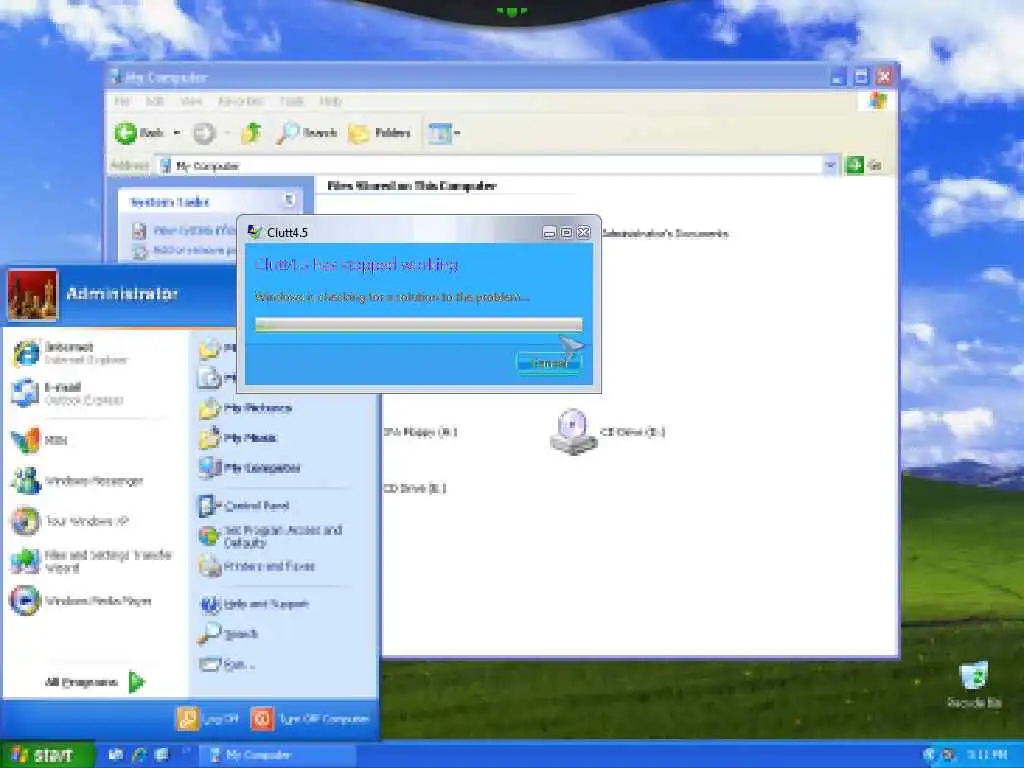Image resolution: width=1024 pixels, height=768 pixels.
Task: Expand the Address bar dropdown
Action: point(829,165)
